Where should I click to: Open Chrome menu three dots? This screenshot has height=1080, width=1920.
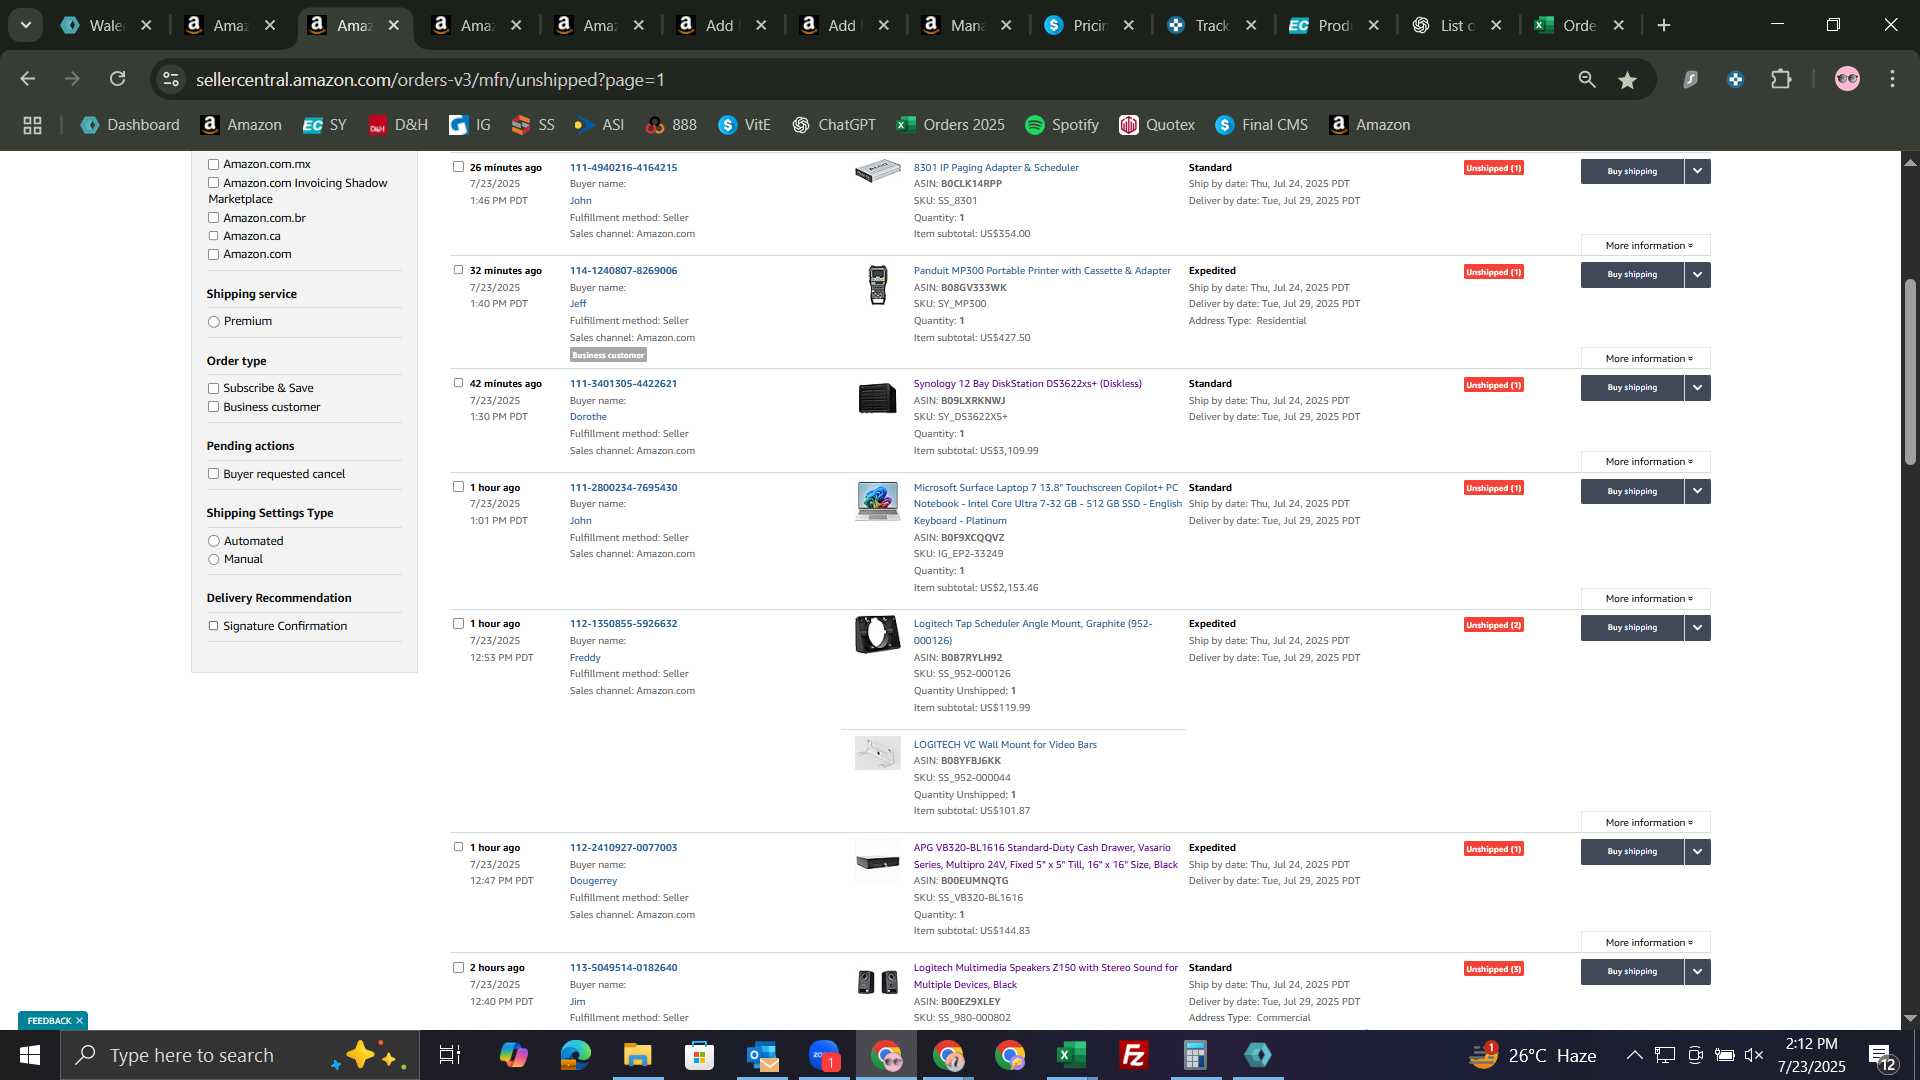1892,79
